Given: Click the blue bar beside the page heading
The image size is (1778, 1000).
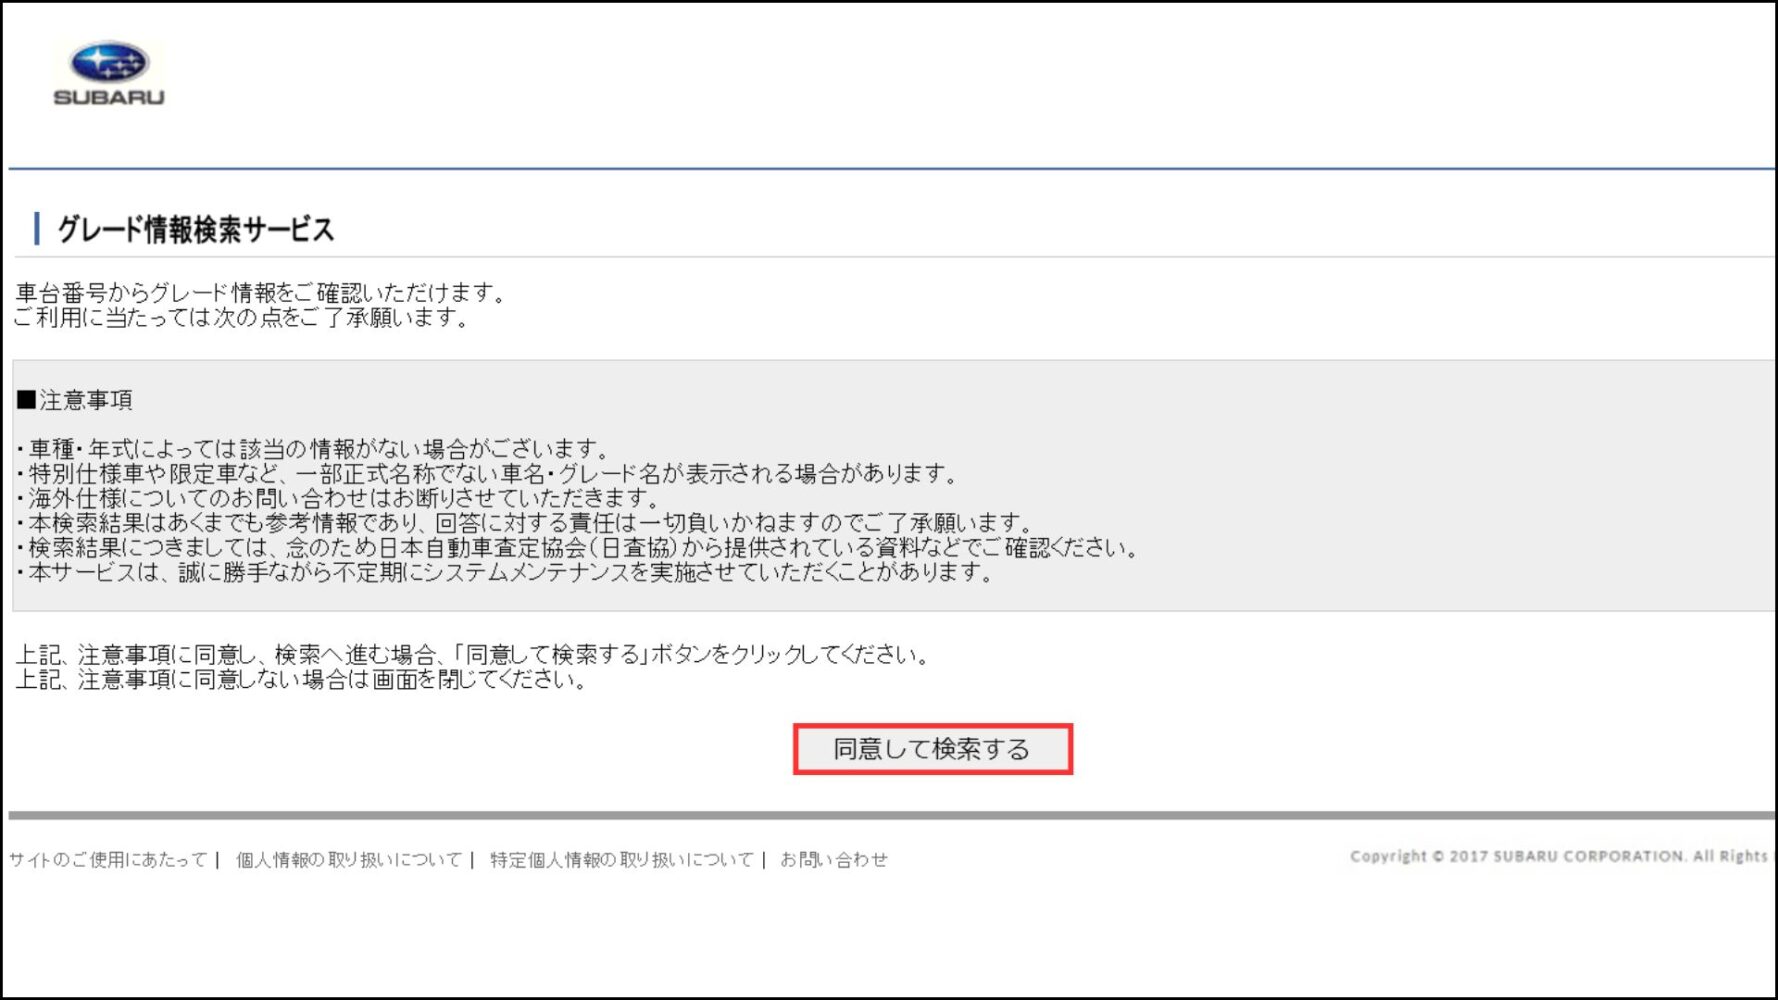Looking at the screenshot, I should tap(37, 229).
